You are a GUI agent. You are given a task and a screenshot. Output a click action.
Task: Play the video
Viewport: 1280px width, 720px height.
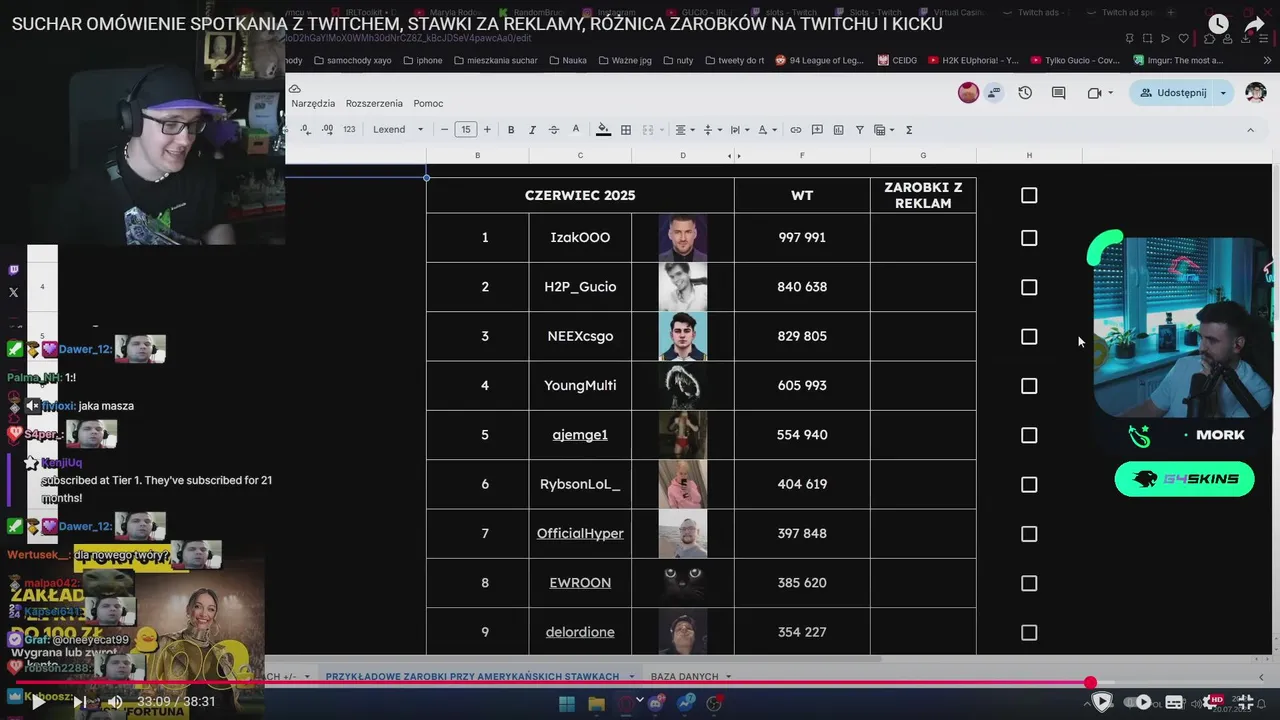click(38, 702)
